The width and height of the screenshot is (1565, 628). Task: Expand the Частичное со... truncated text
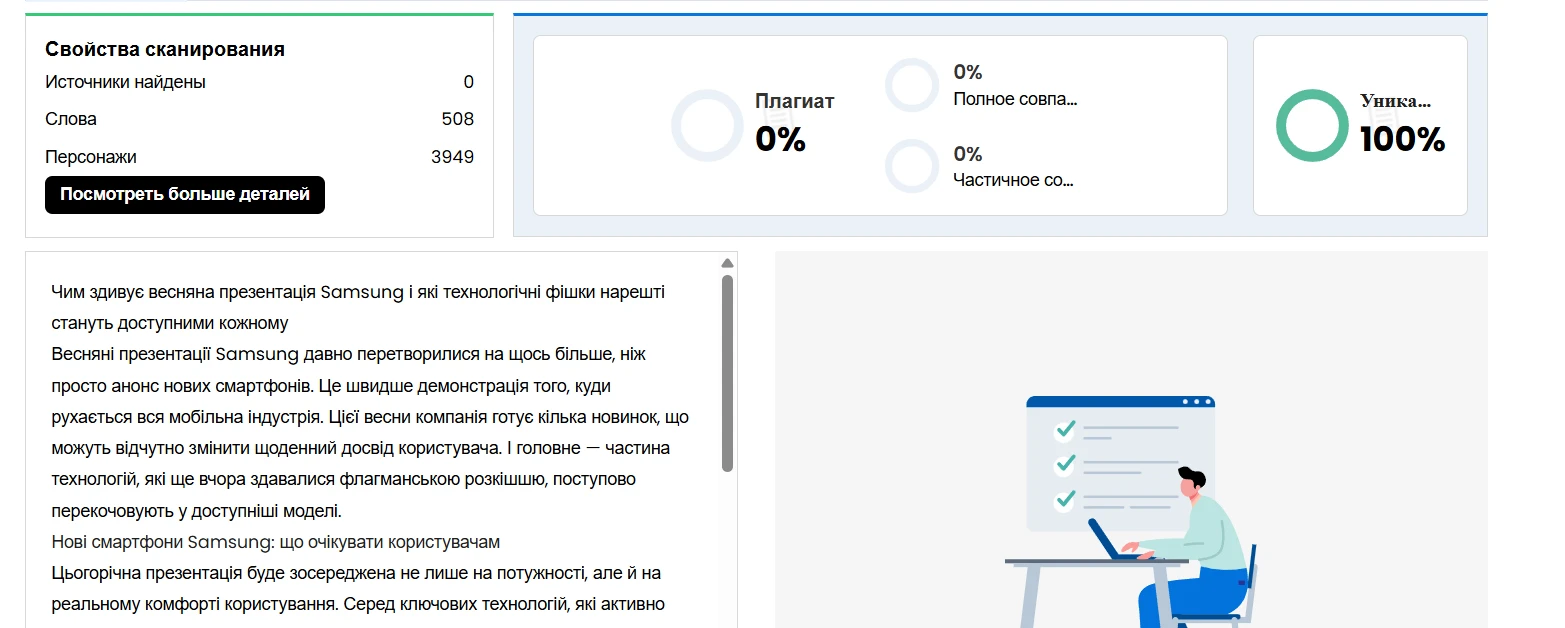1015,180
